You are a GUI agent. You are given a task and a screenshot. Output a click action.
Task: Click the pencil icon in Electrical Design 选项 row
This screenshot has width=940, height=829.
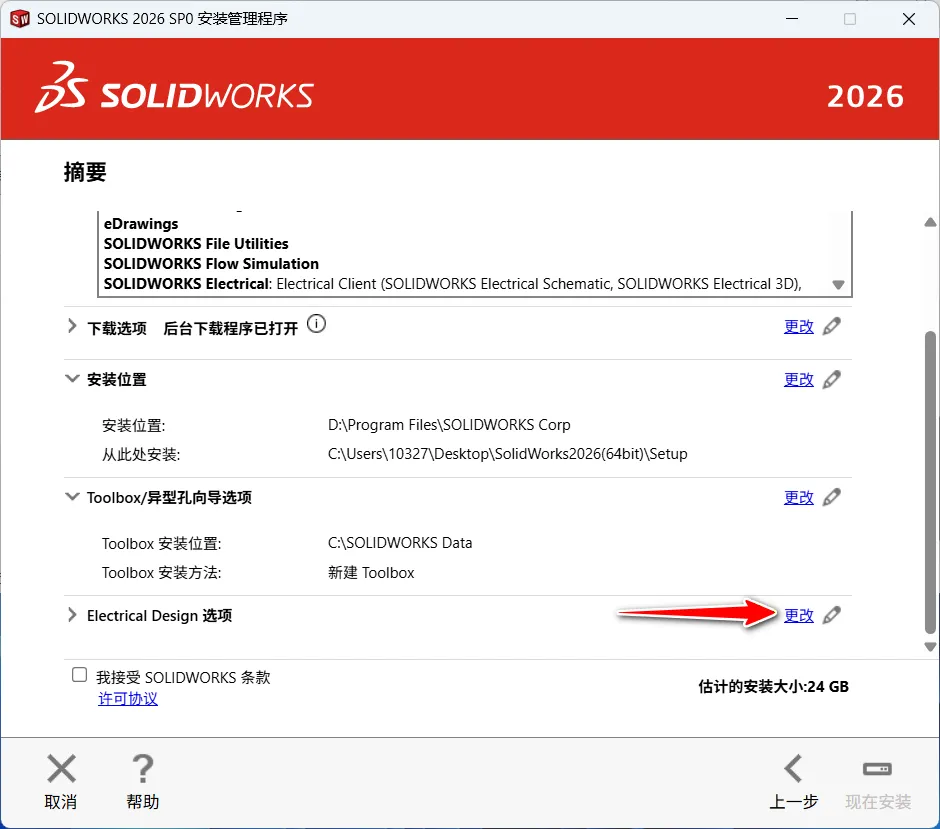tap(831, 615)
